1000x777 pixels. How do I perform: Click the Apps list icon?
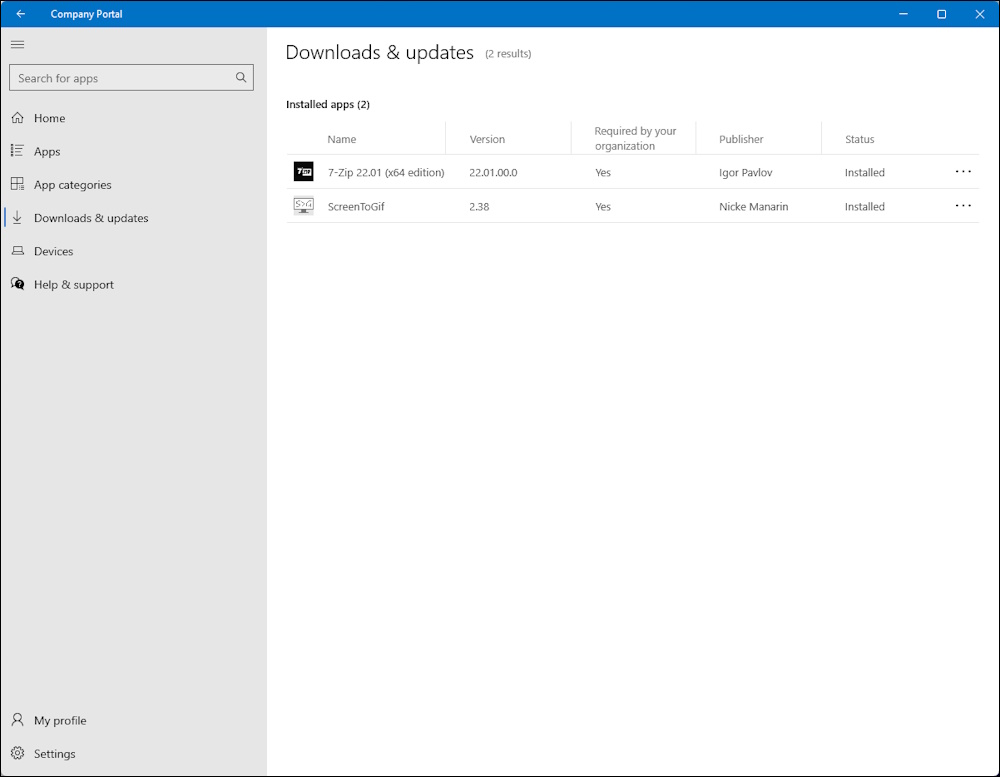[17, 151]
